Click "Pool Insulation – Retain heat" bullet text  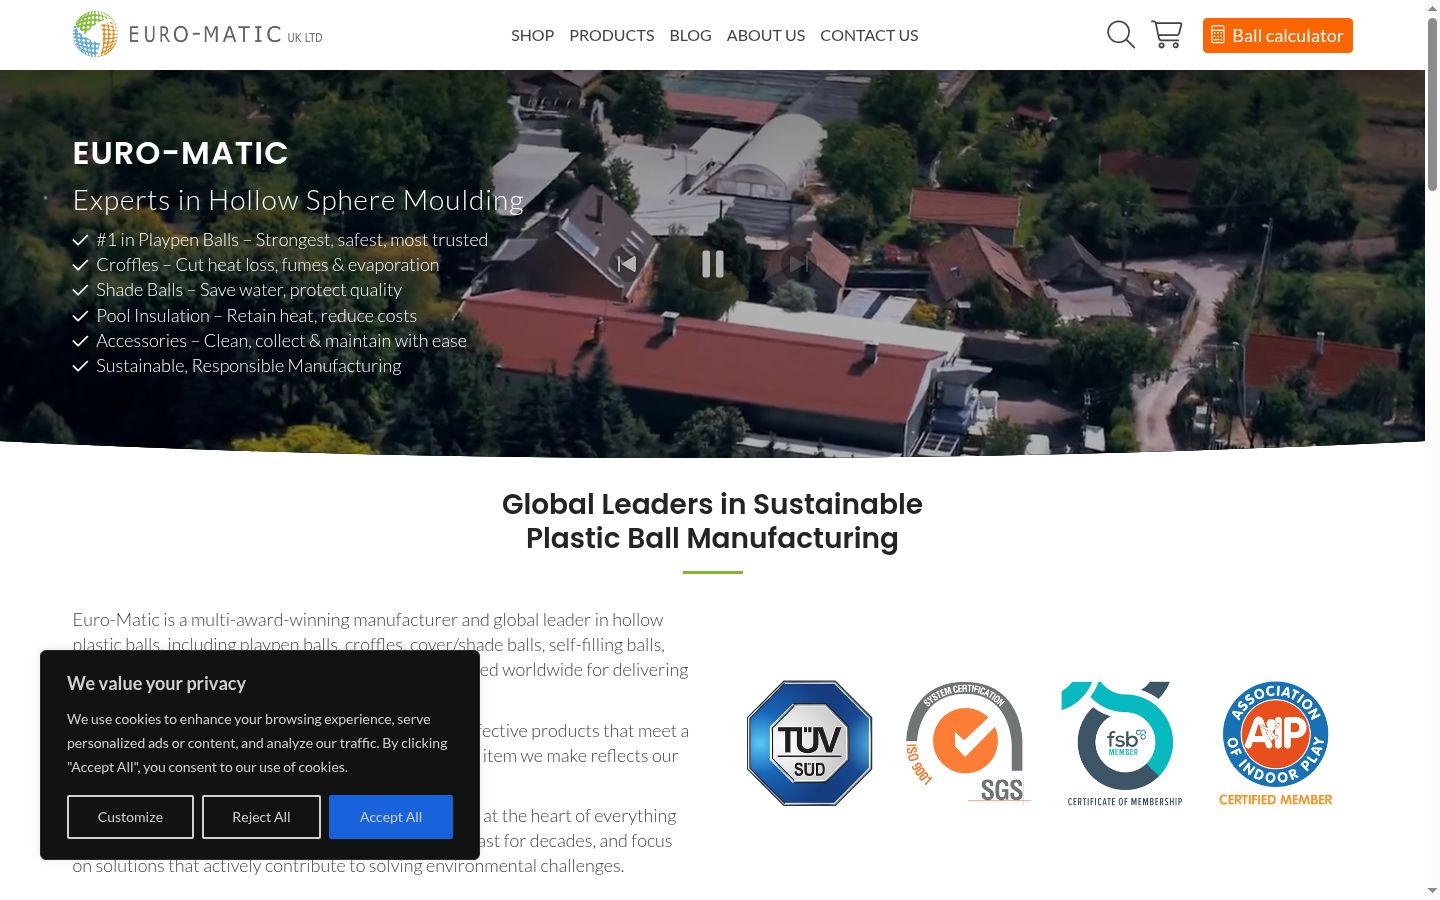coord(257,316)
